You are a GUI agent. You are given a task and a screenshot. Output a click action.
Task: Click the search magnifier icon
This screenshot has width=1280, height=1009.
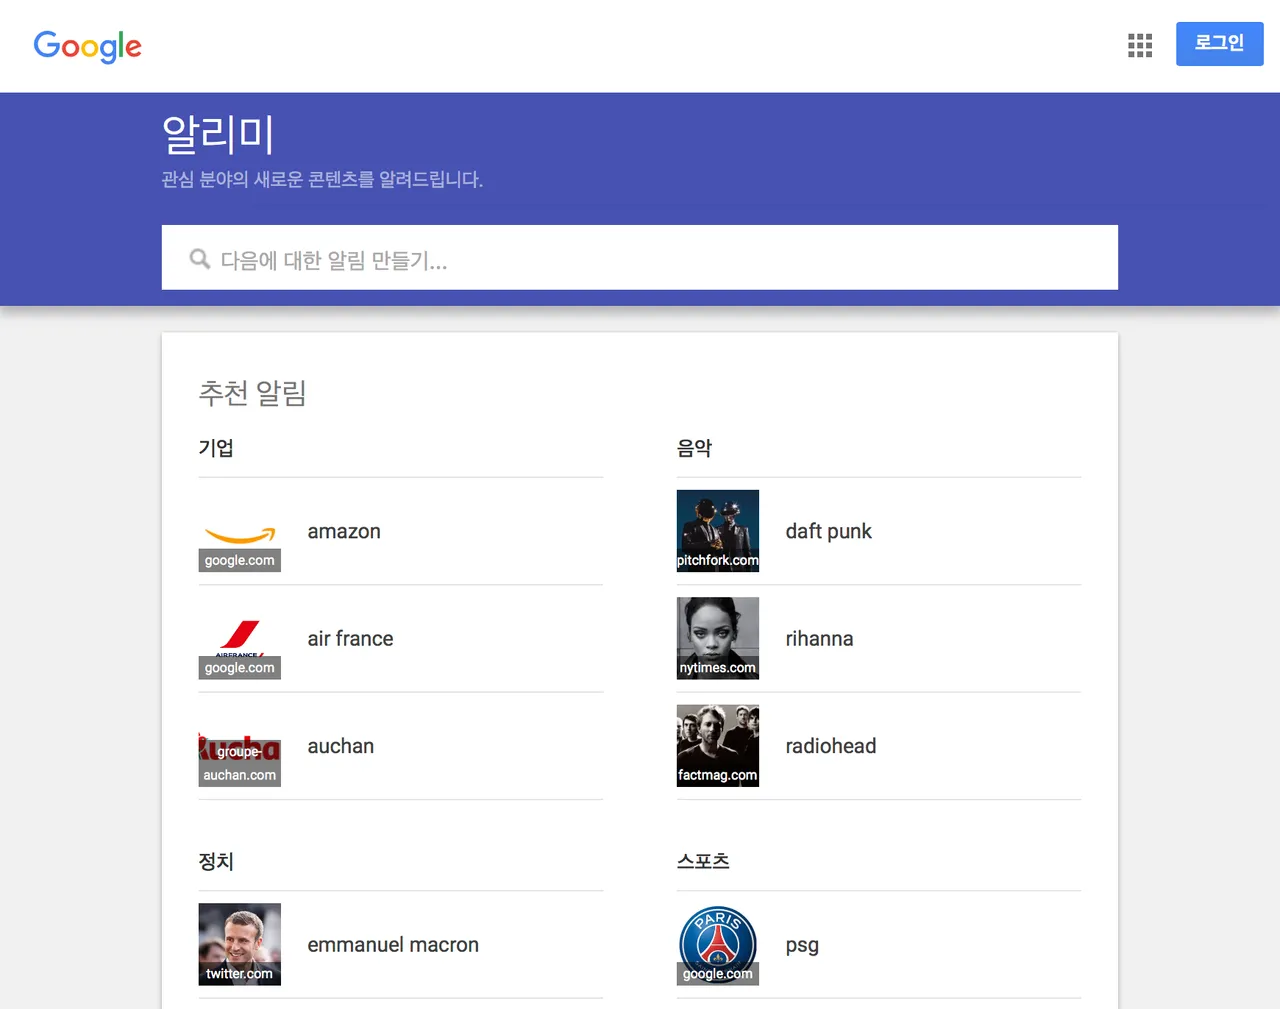[200, 259]
